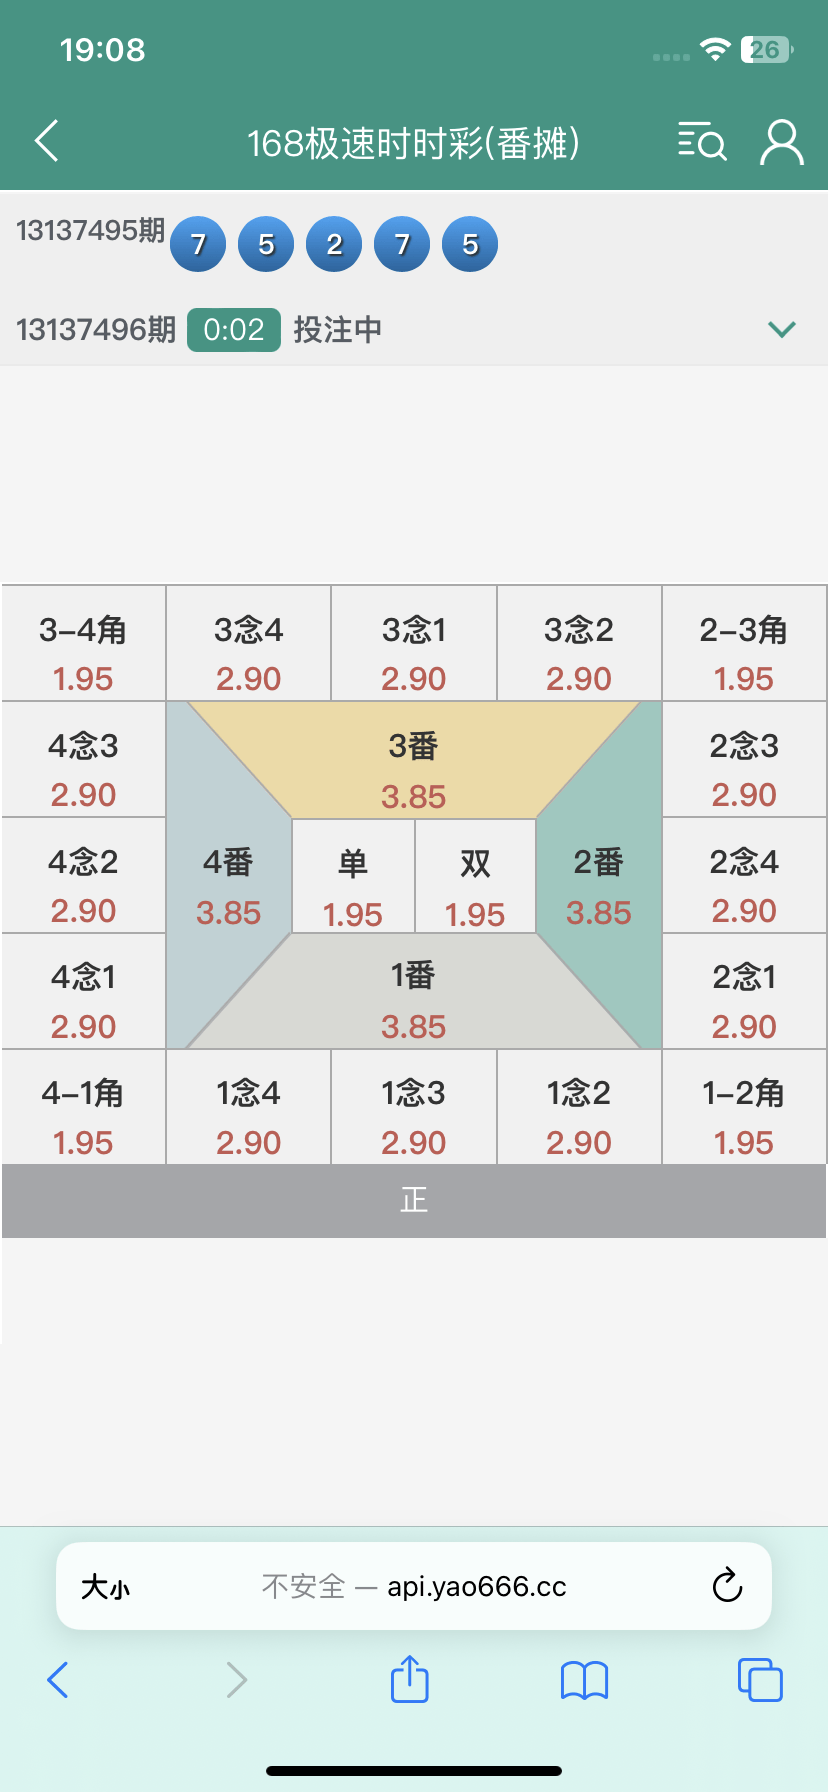Open Safari tabs overview icon
Image resolution: width=828 pixels, height=1792 pixels.
759,1679
